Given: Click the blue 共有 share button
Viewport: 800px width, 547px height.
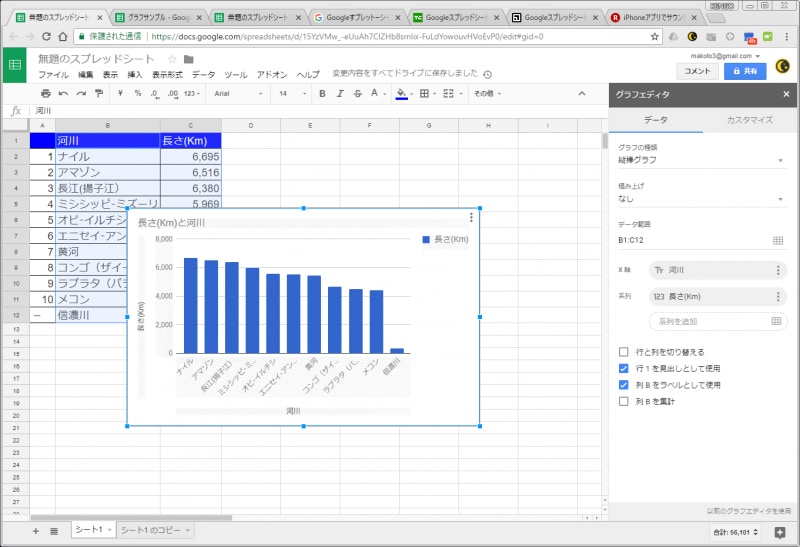Looking at the screenshot, I should 744,71.
